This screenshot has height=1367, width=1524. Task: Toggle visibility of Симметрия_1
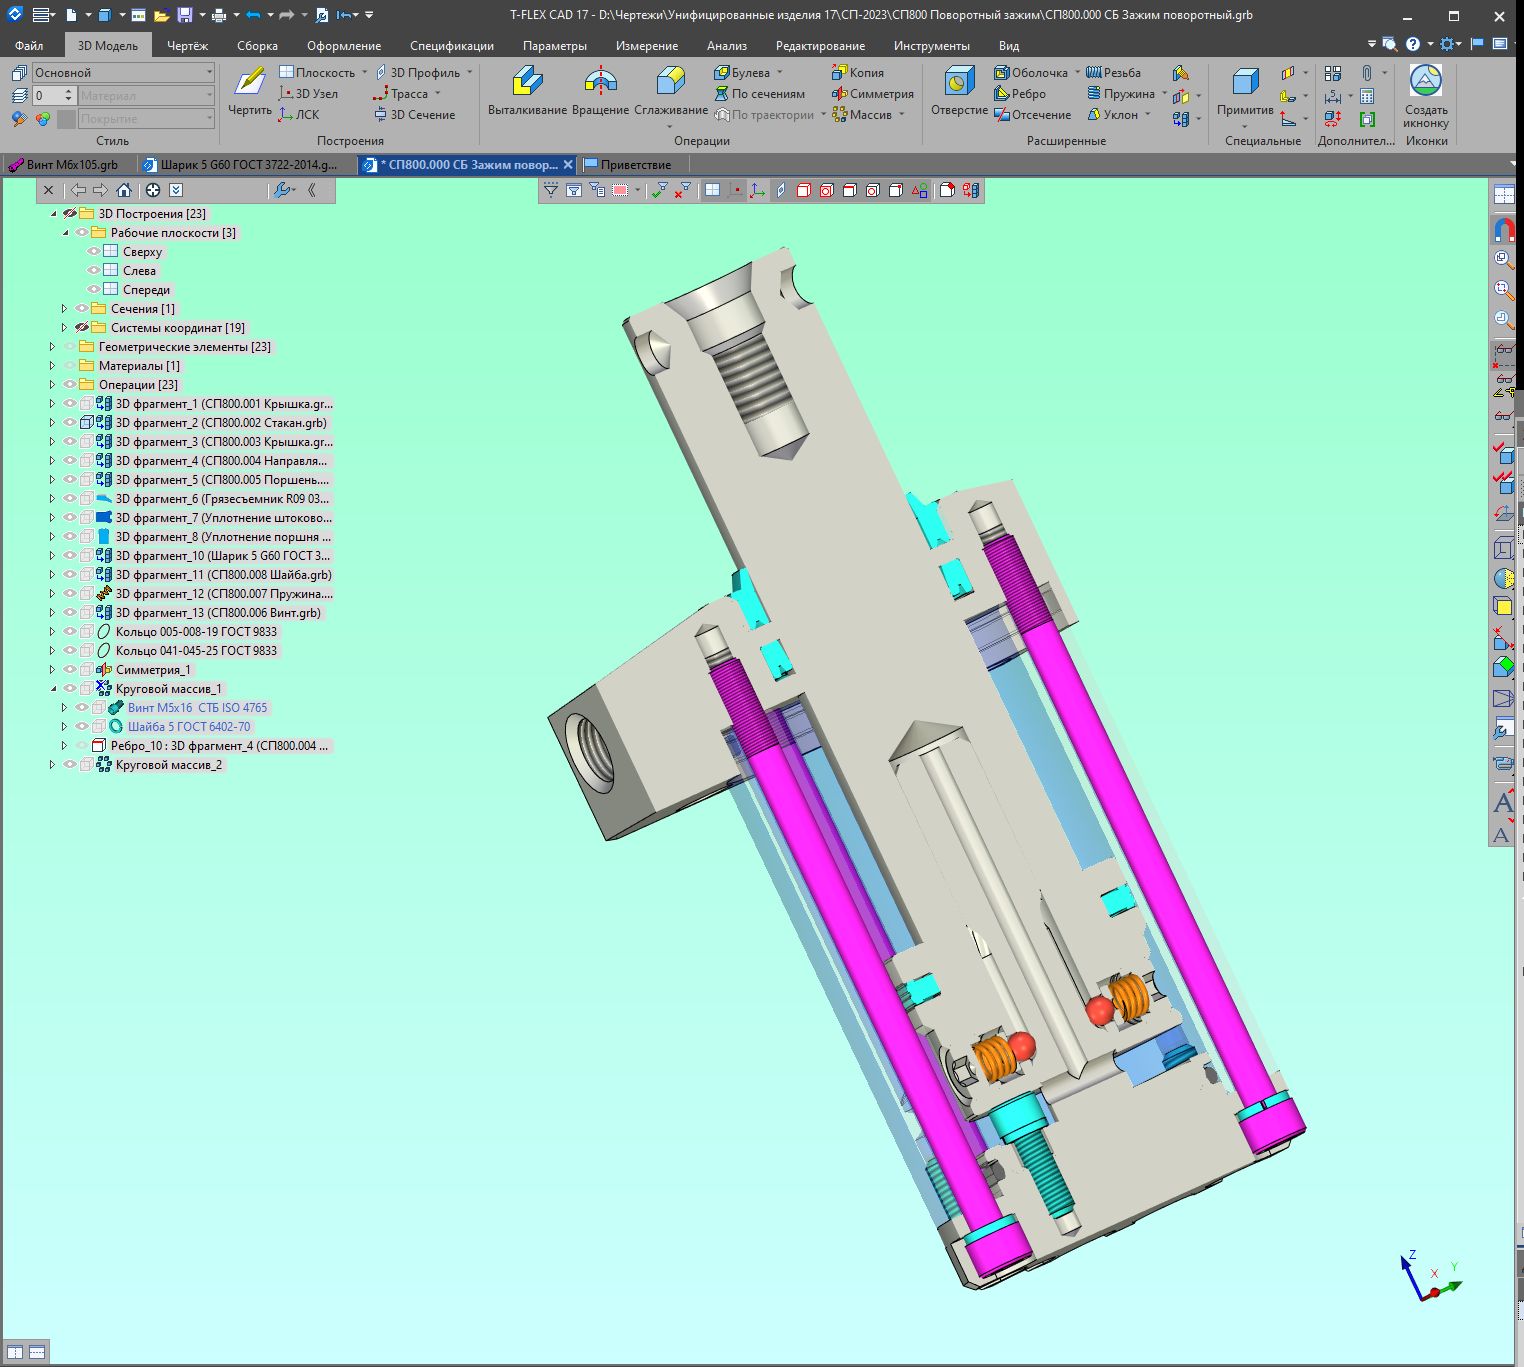point(70,670)
